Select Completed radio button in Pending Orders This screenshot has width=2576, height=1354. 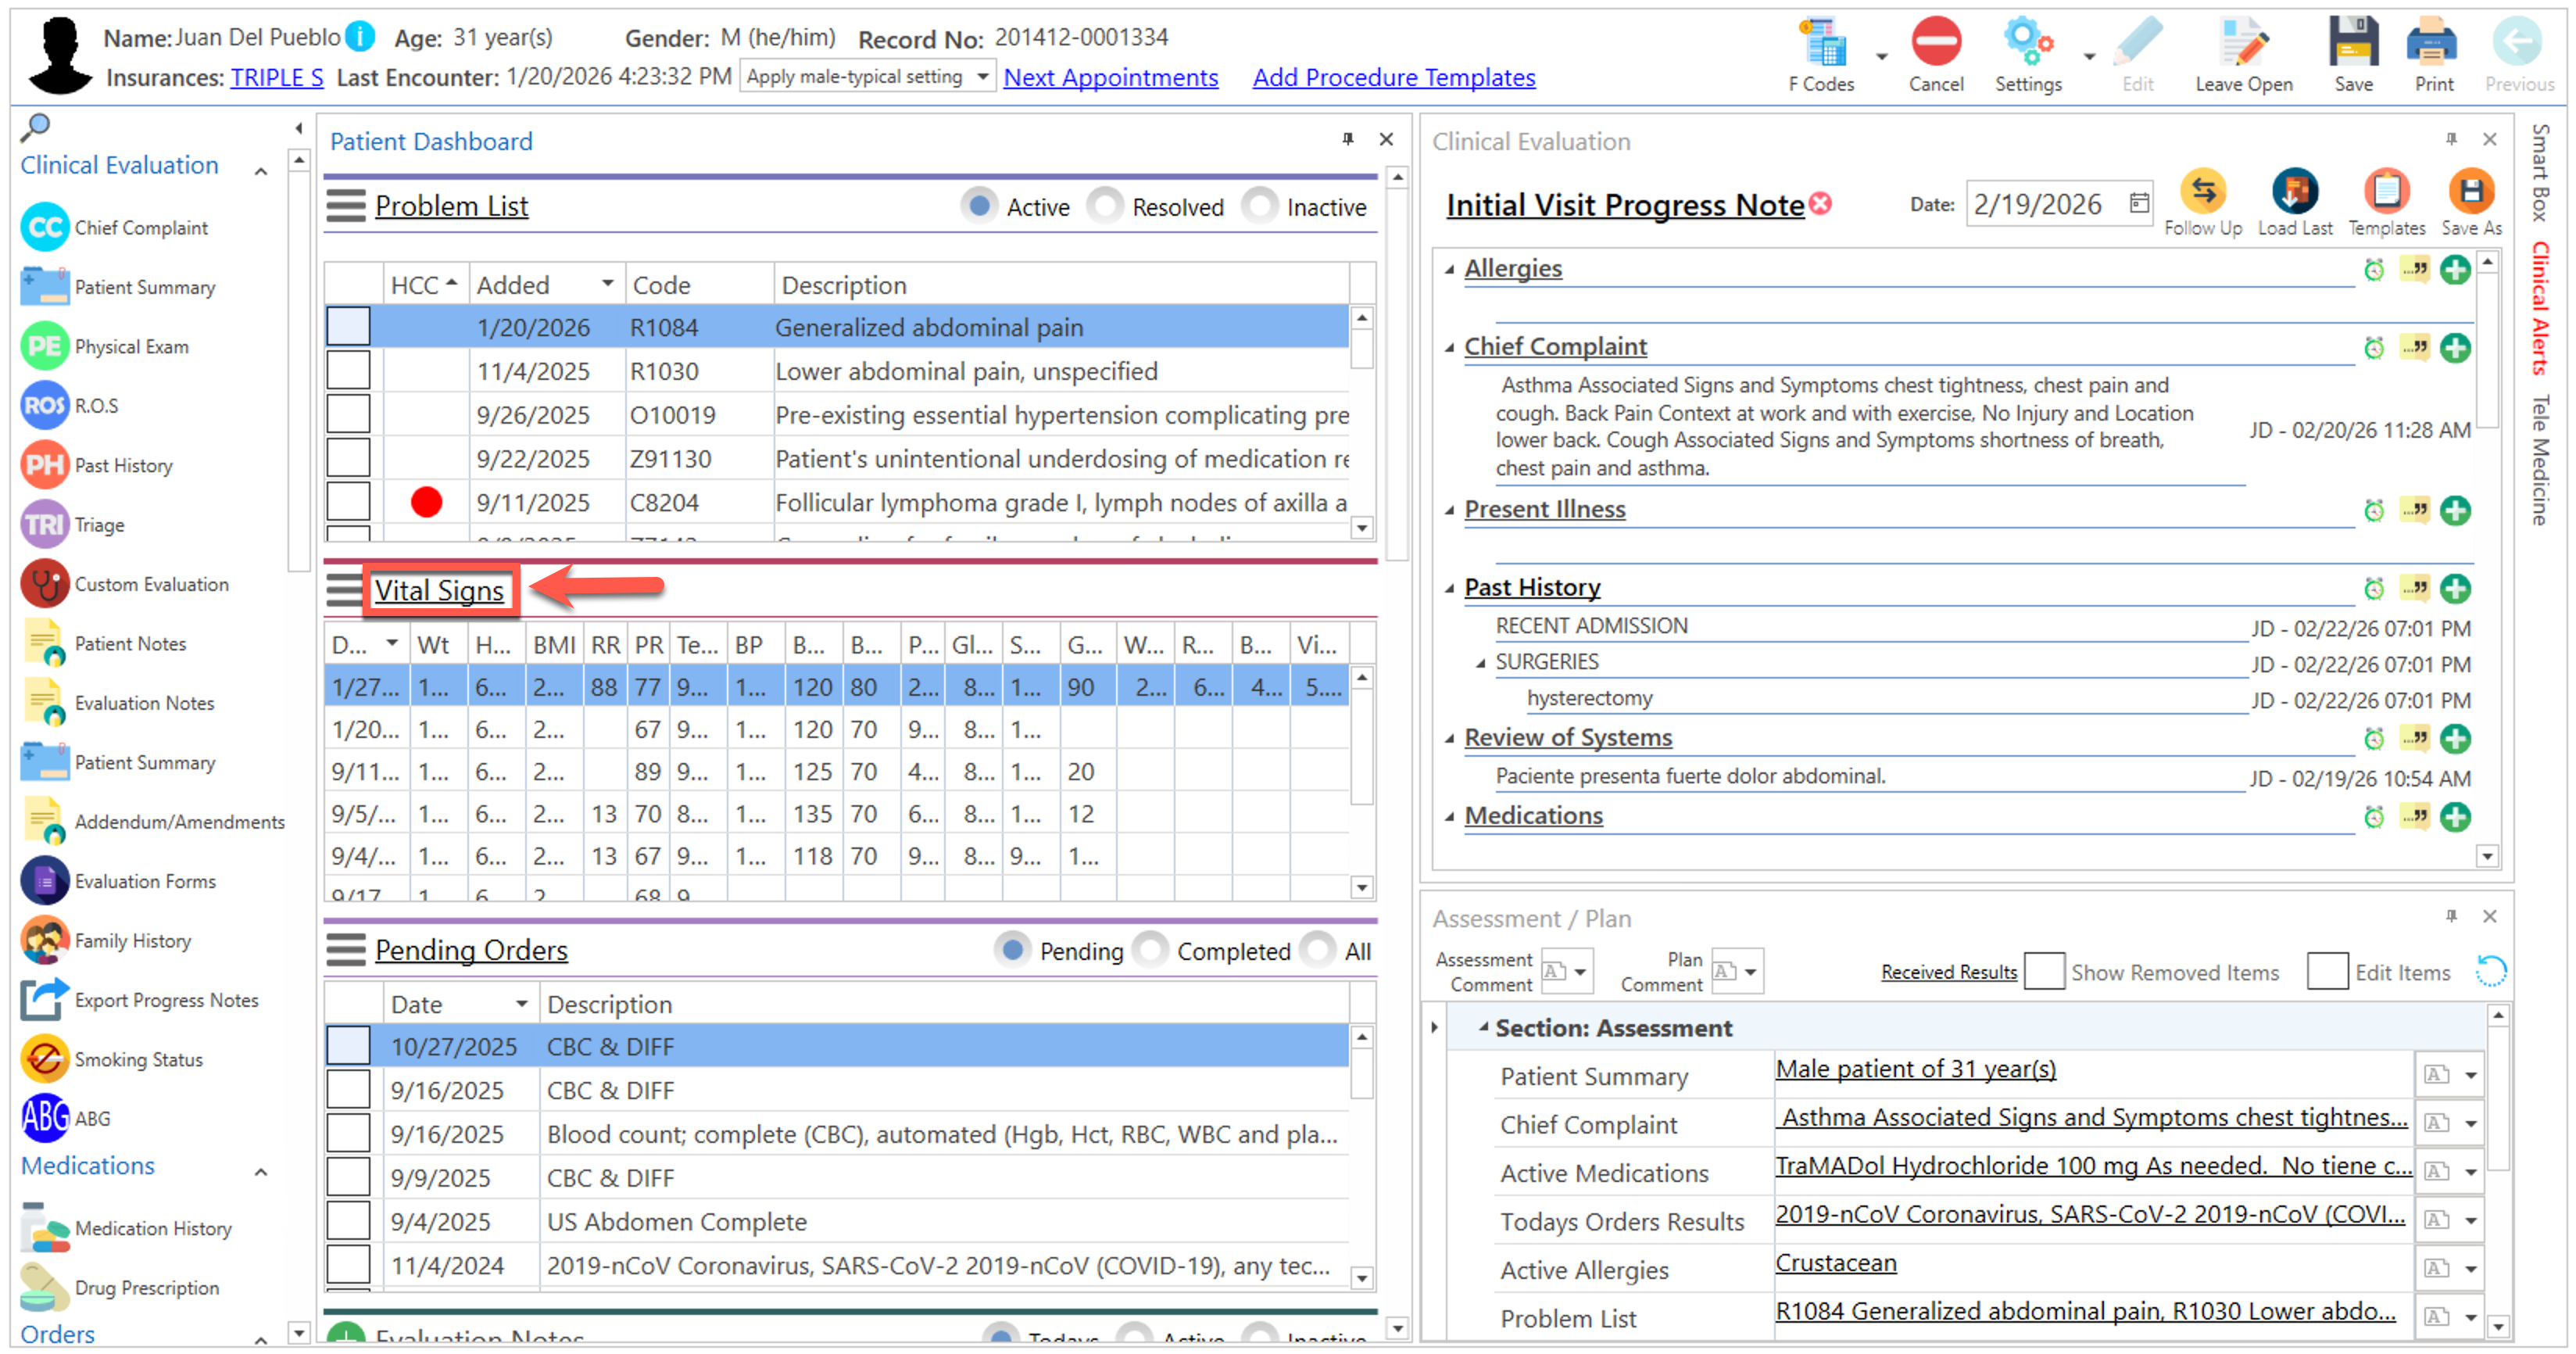pos(1151,950)
